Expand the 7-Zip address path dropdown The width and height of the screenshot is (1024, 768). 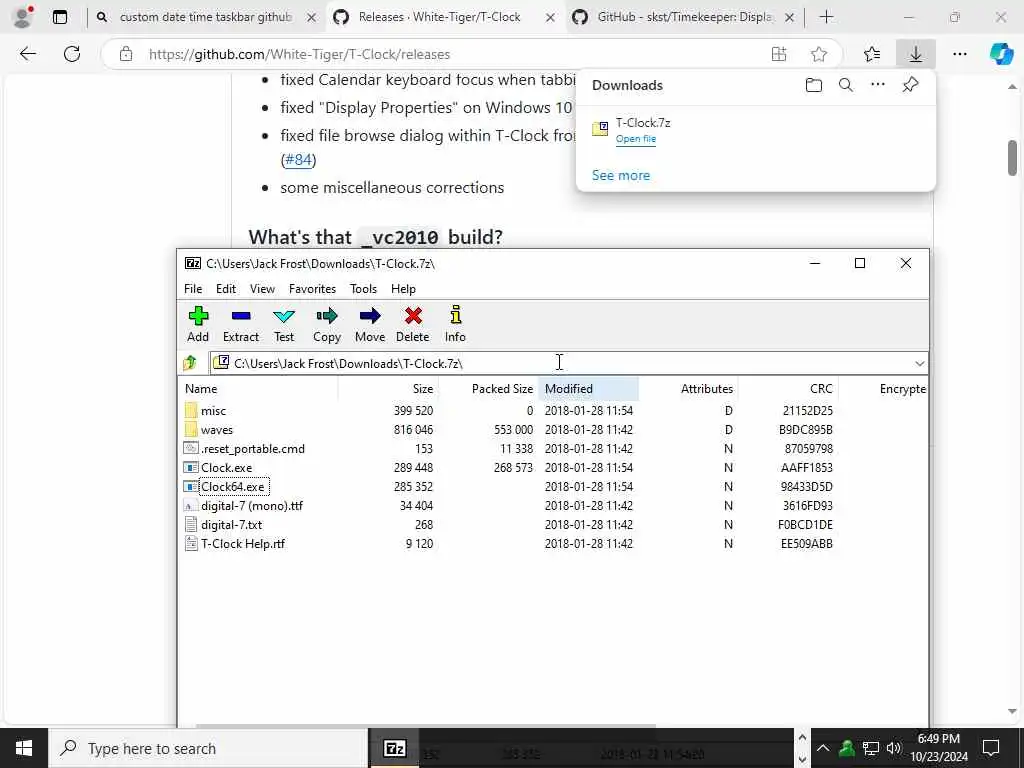920,363
